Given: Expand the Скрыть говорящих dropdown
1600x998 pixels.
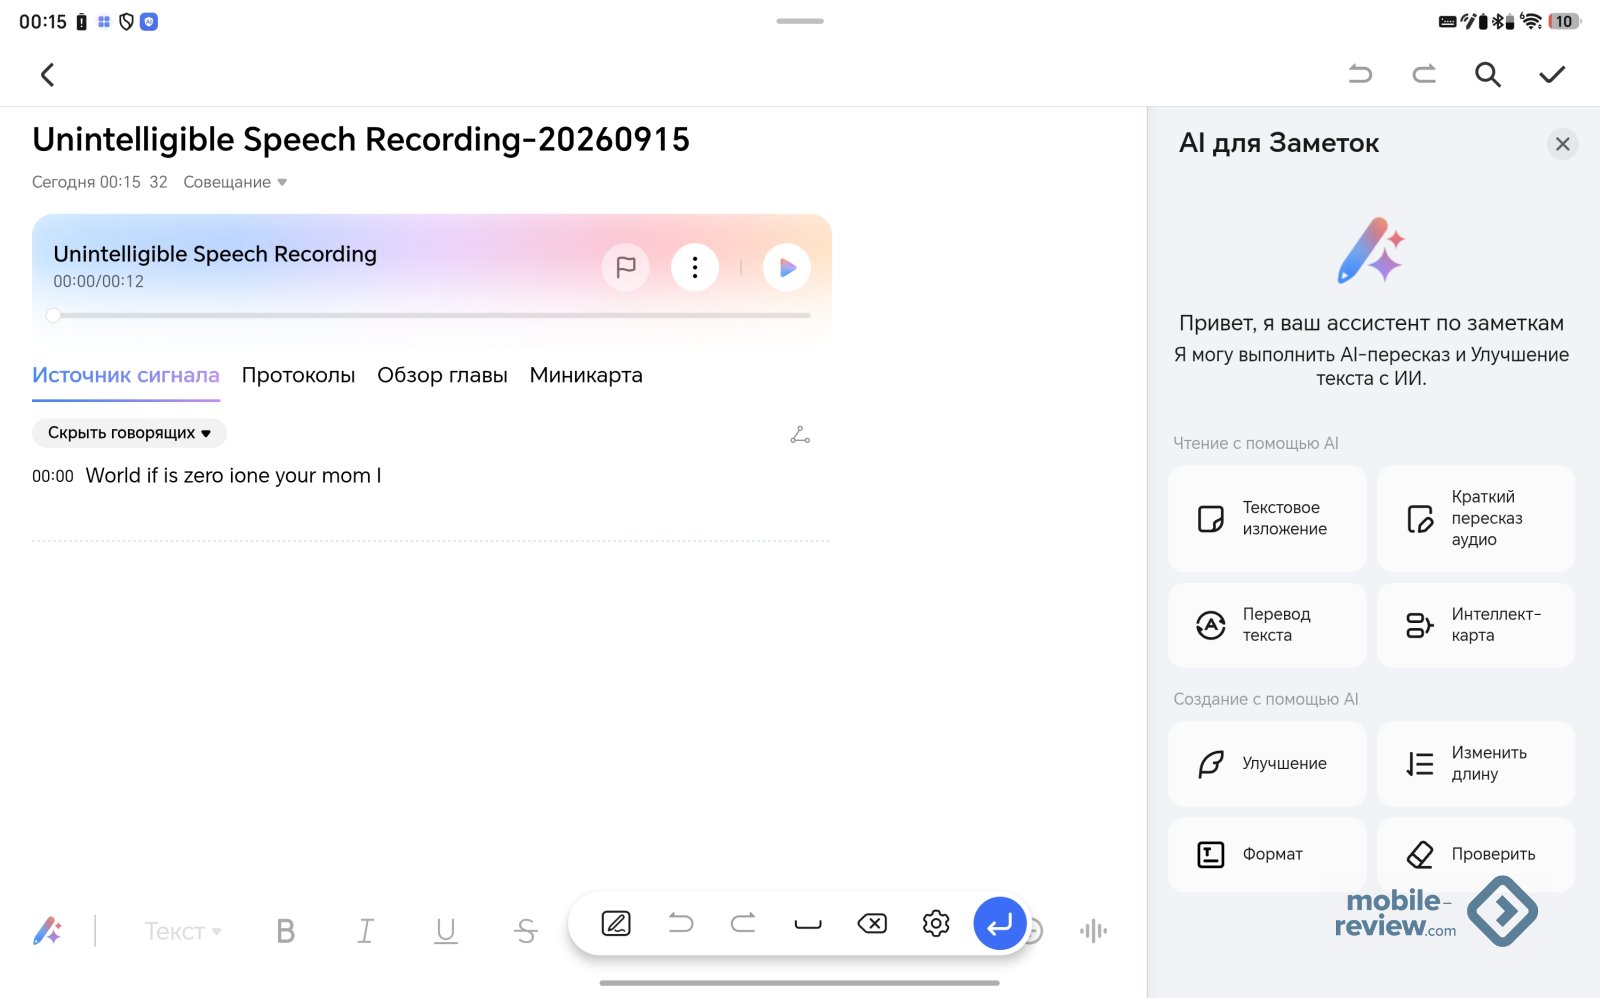Looking at the screenshot, I should pyautogui.click(x=130, y=433).
